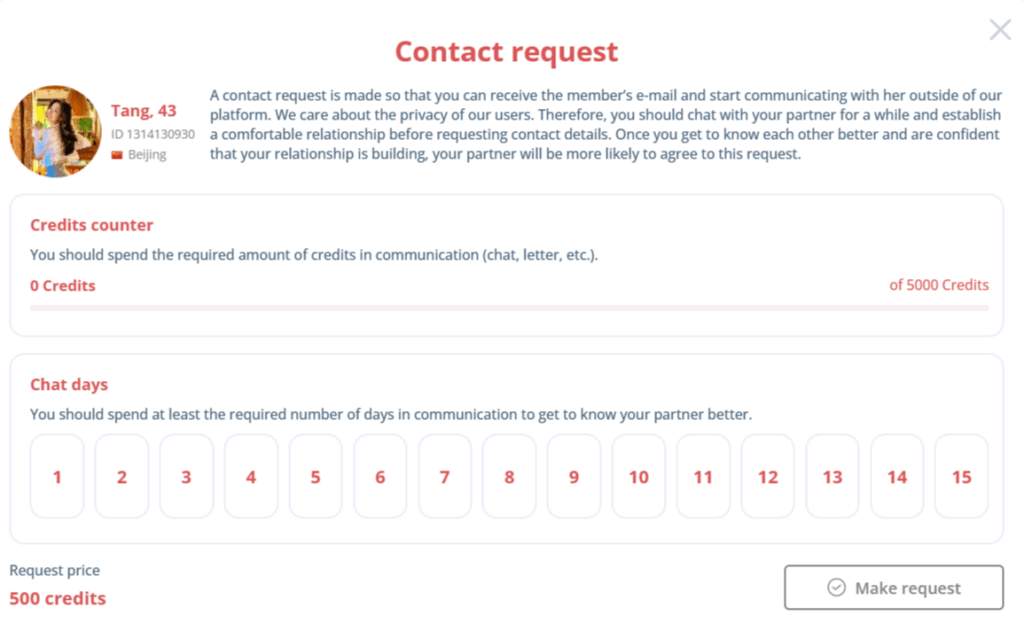Click the Contact request title
1024x623 pixels.
[507, 51]
